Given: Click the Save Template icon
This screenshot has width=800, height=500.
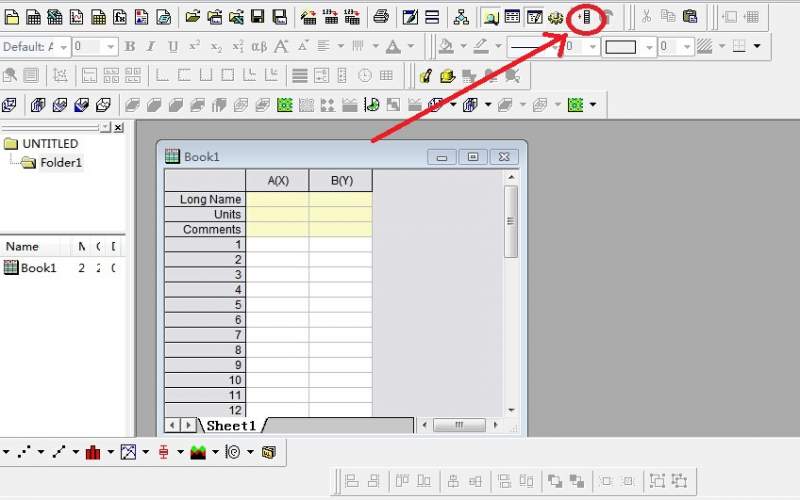Looking at the screenshot, I should (x=280, y=17).
